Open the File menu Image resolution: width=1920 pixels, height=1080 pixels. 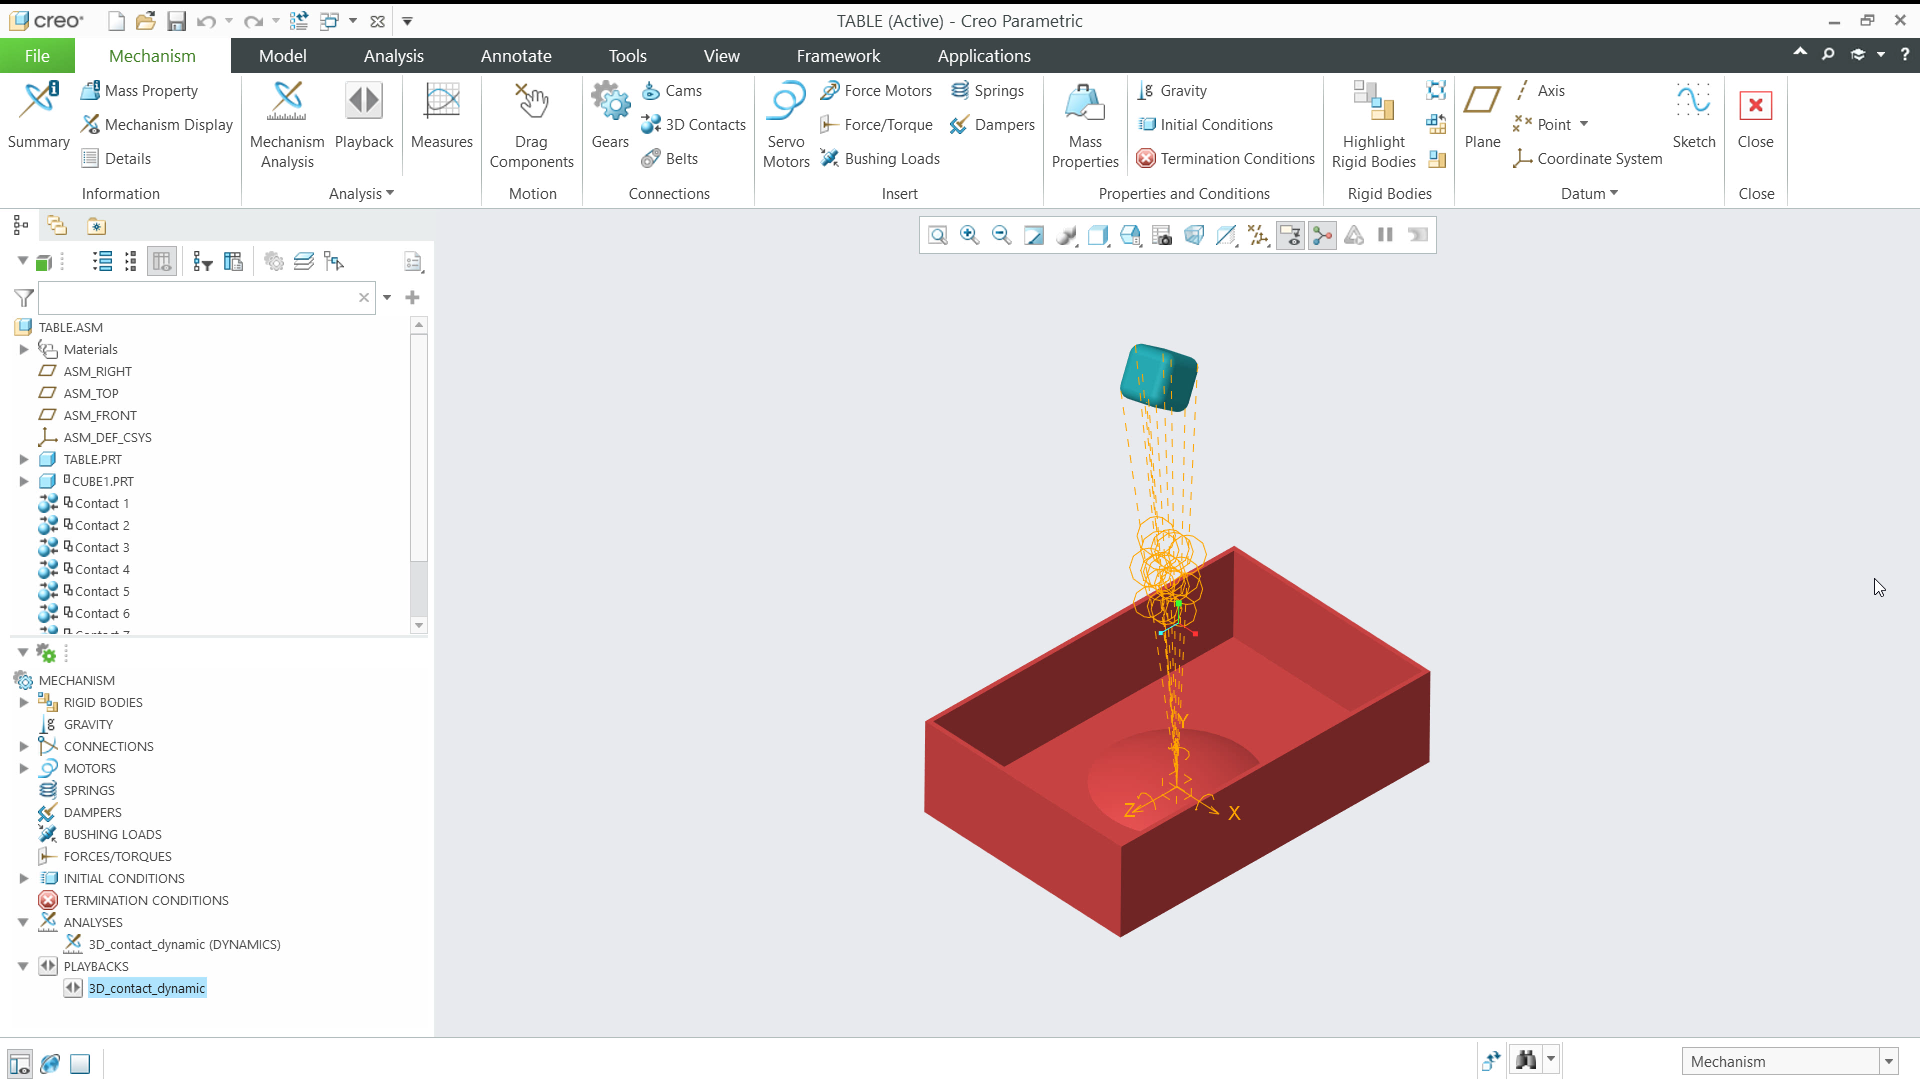coord(37,56)
